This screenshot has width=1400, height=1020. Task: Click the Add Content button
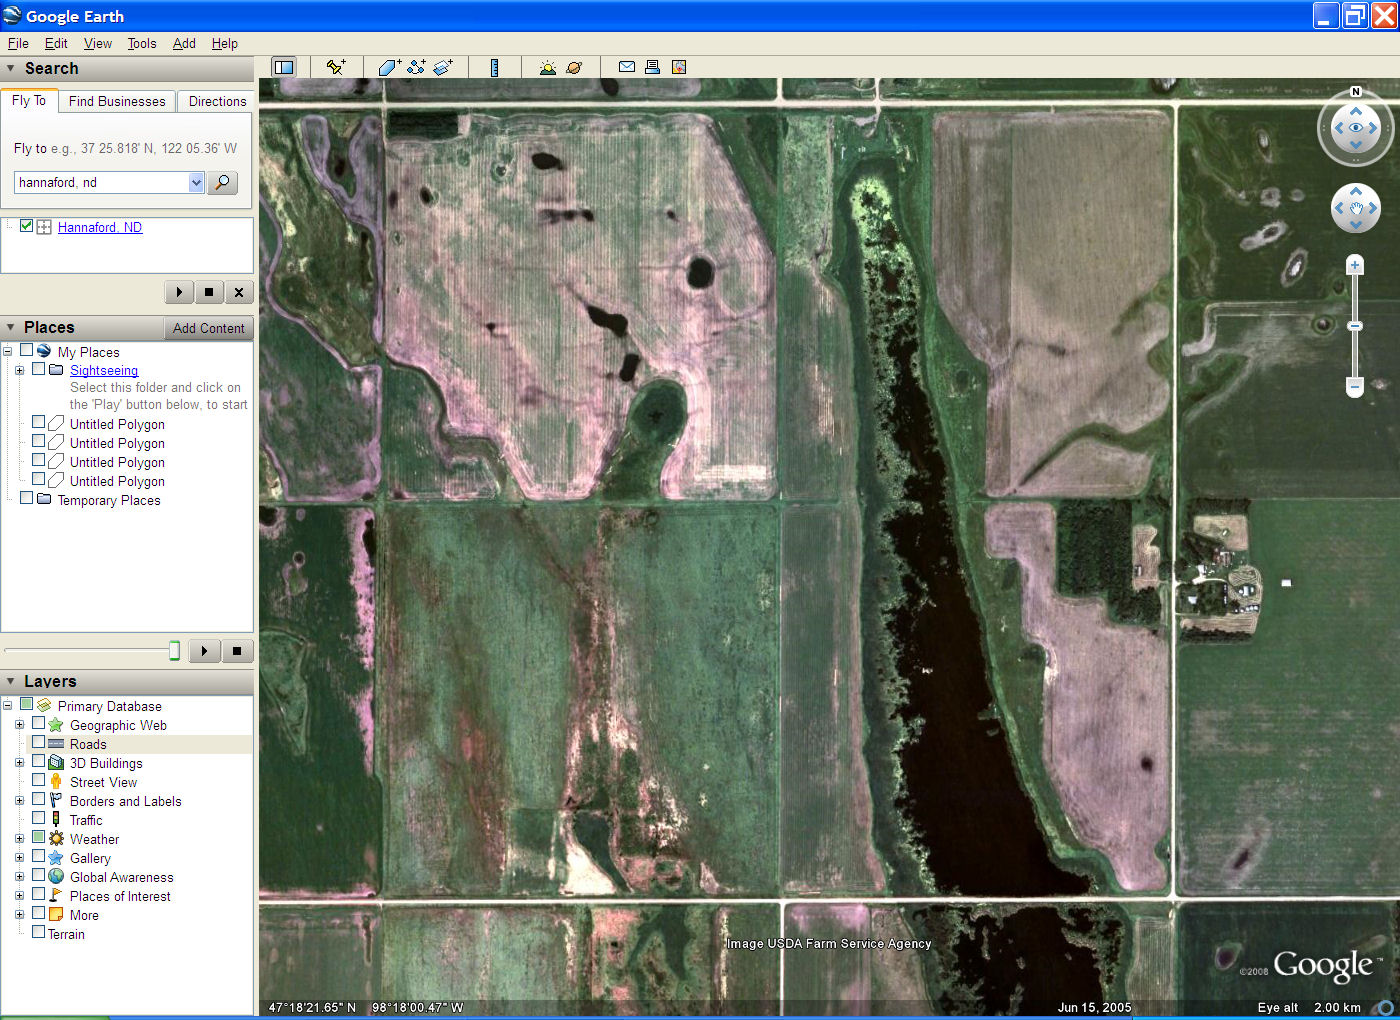click(208, 328)
